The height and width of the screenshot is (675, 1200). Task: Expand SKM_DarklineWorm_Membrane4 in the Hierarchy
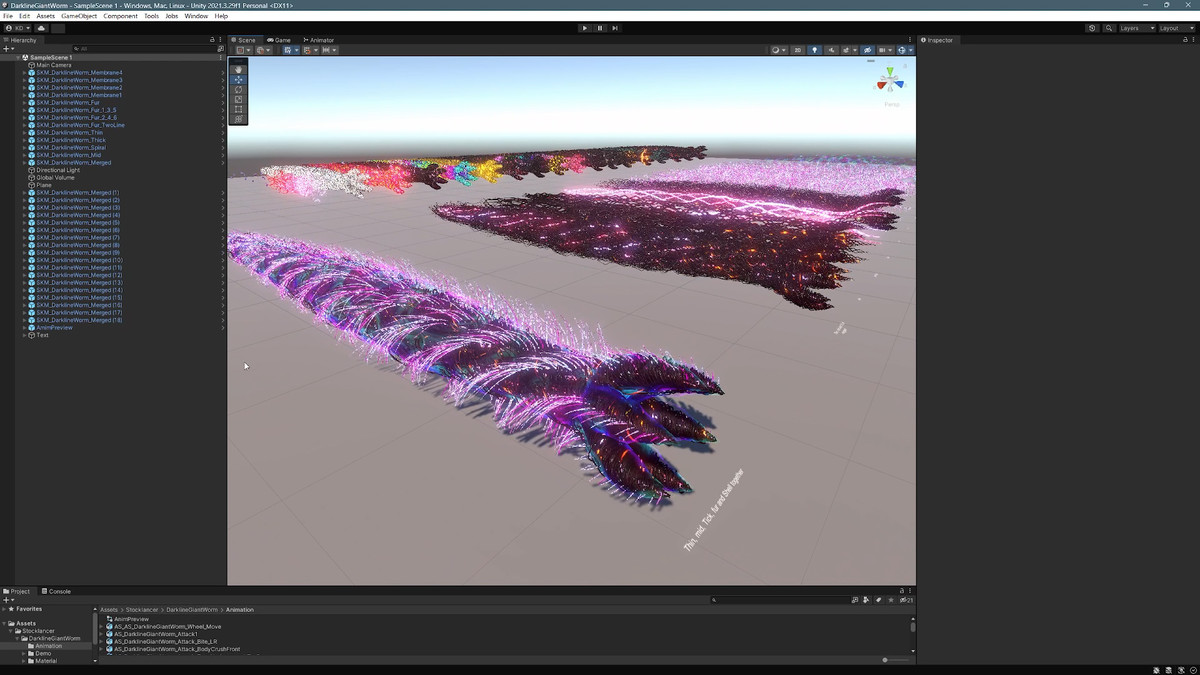(x=24, y=73)
